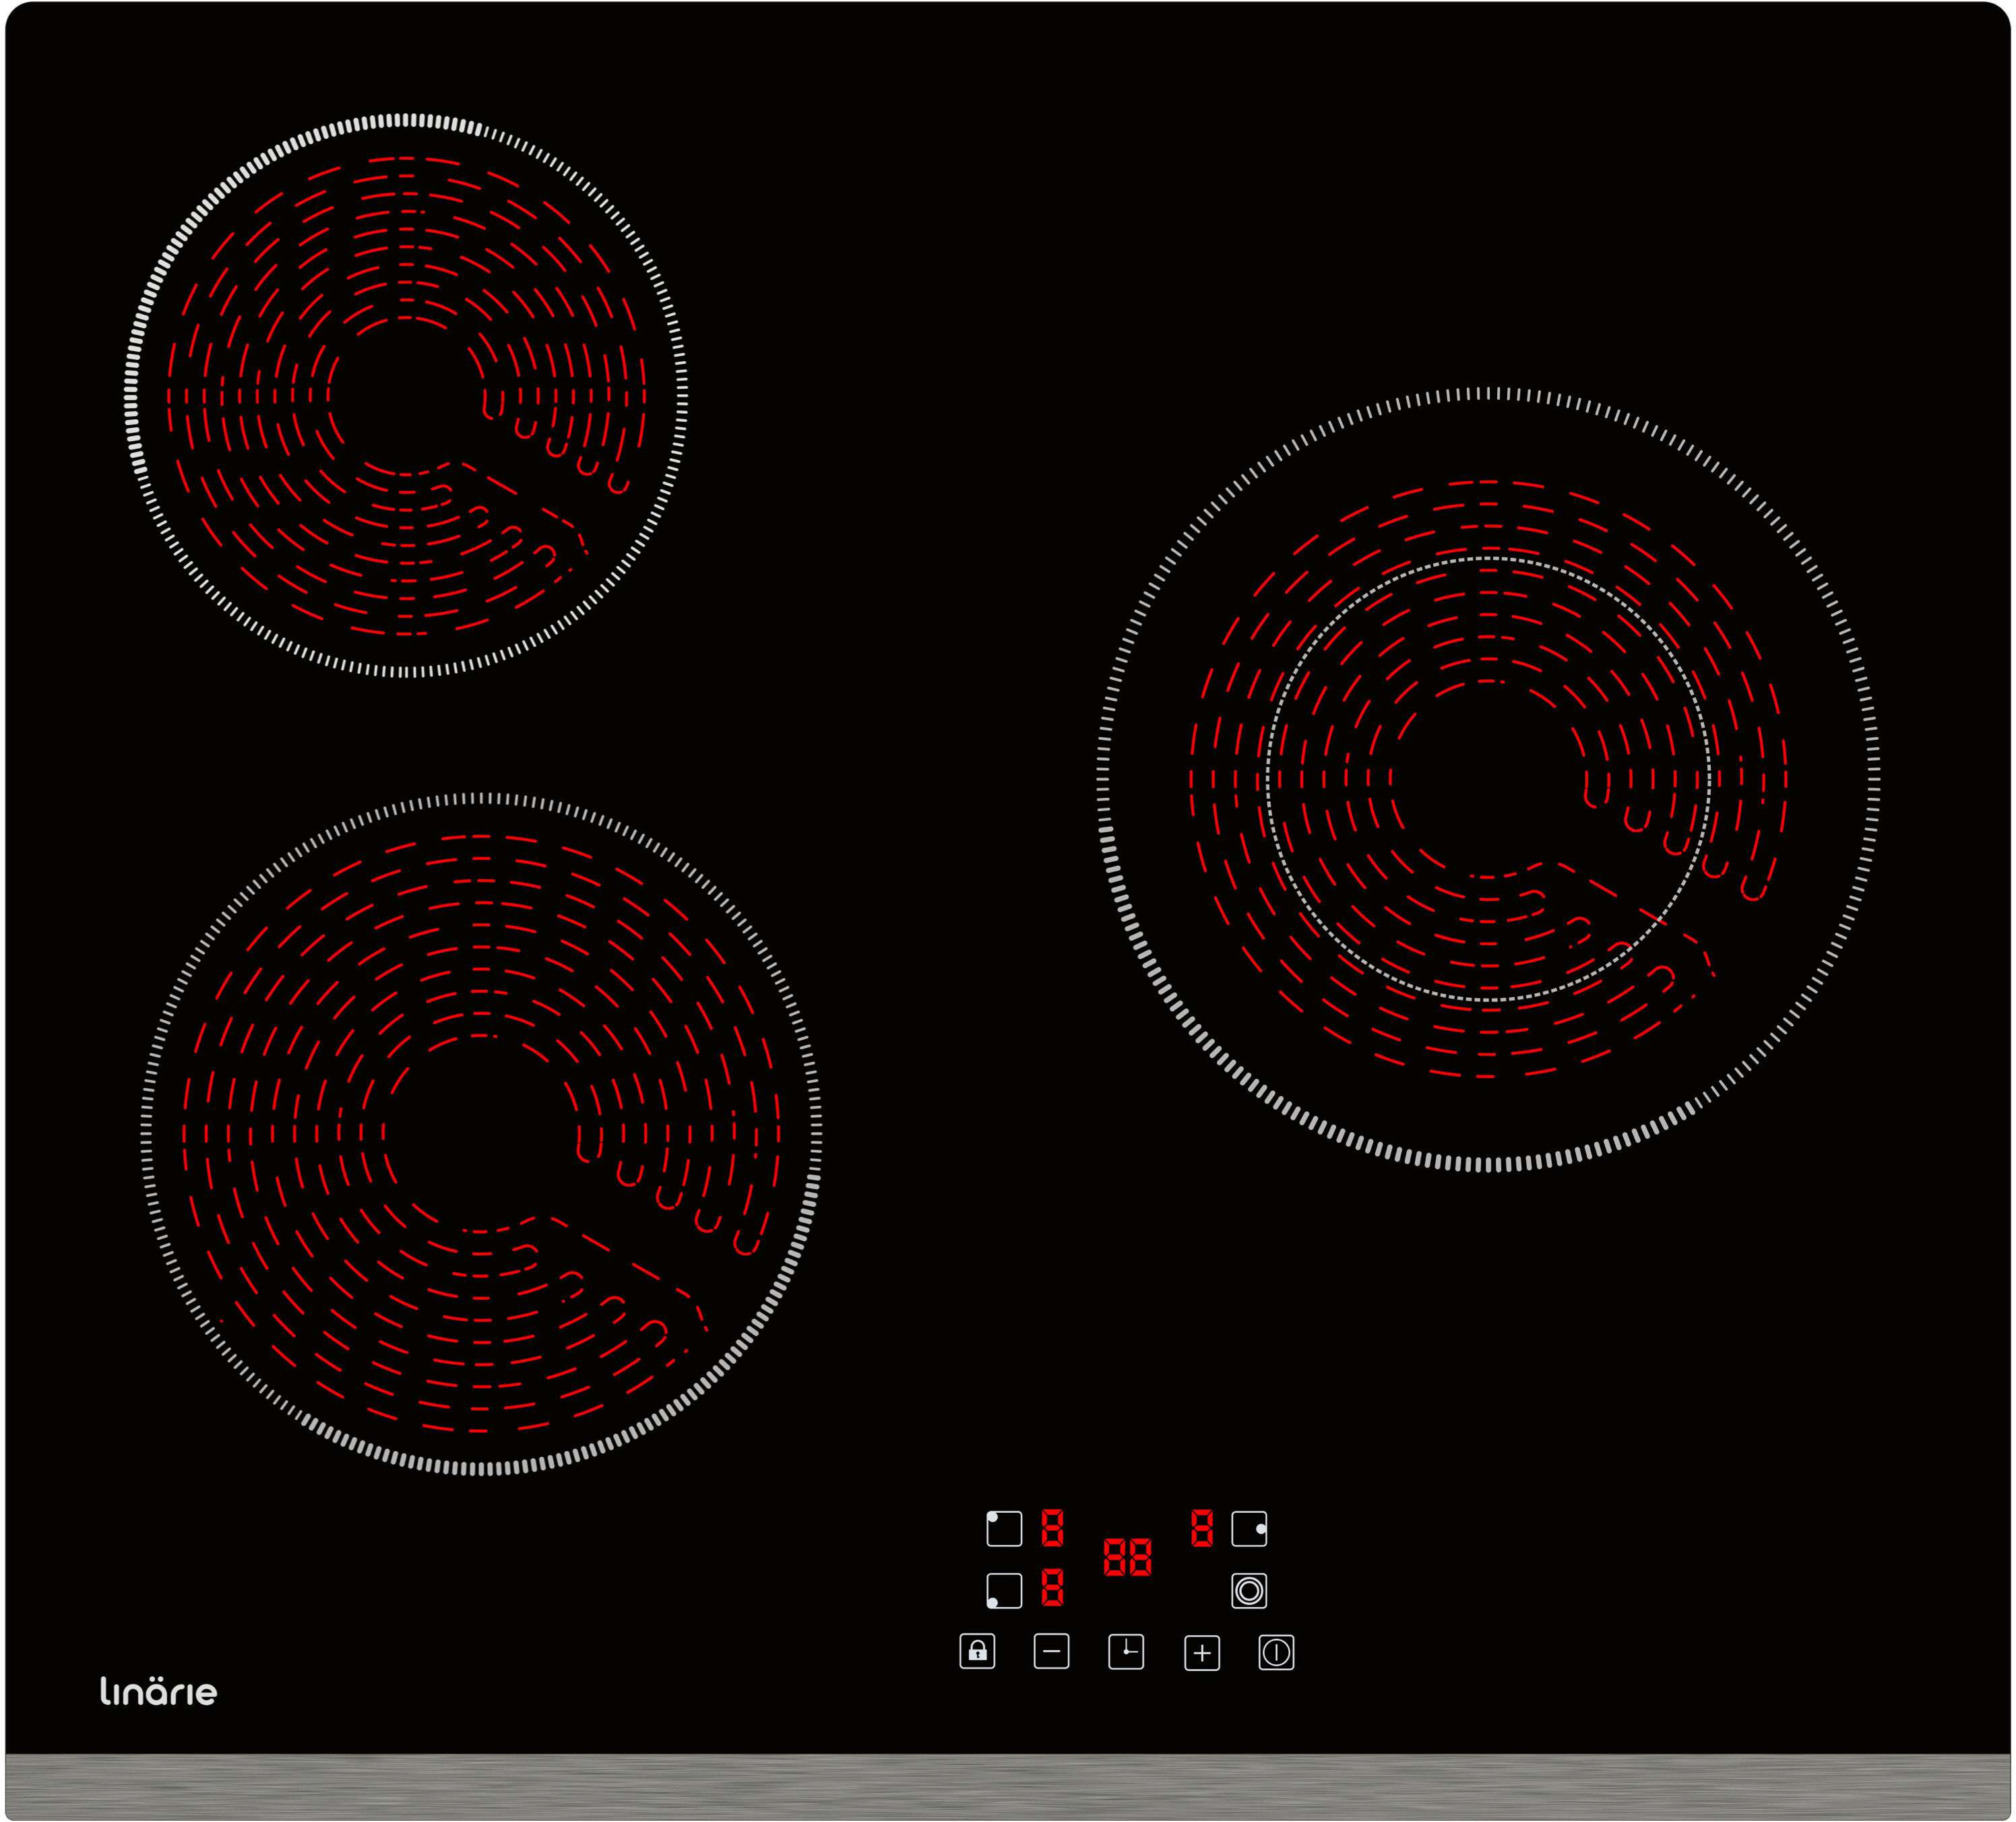Tap the heat level display beside right zone key
This screenshot has width=2016, height=1822.
(1202, 1529)
